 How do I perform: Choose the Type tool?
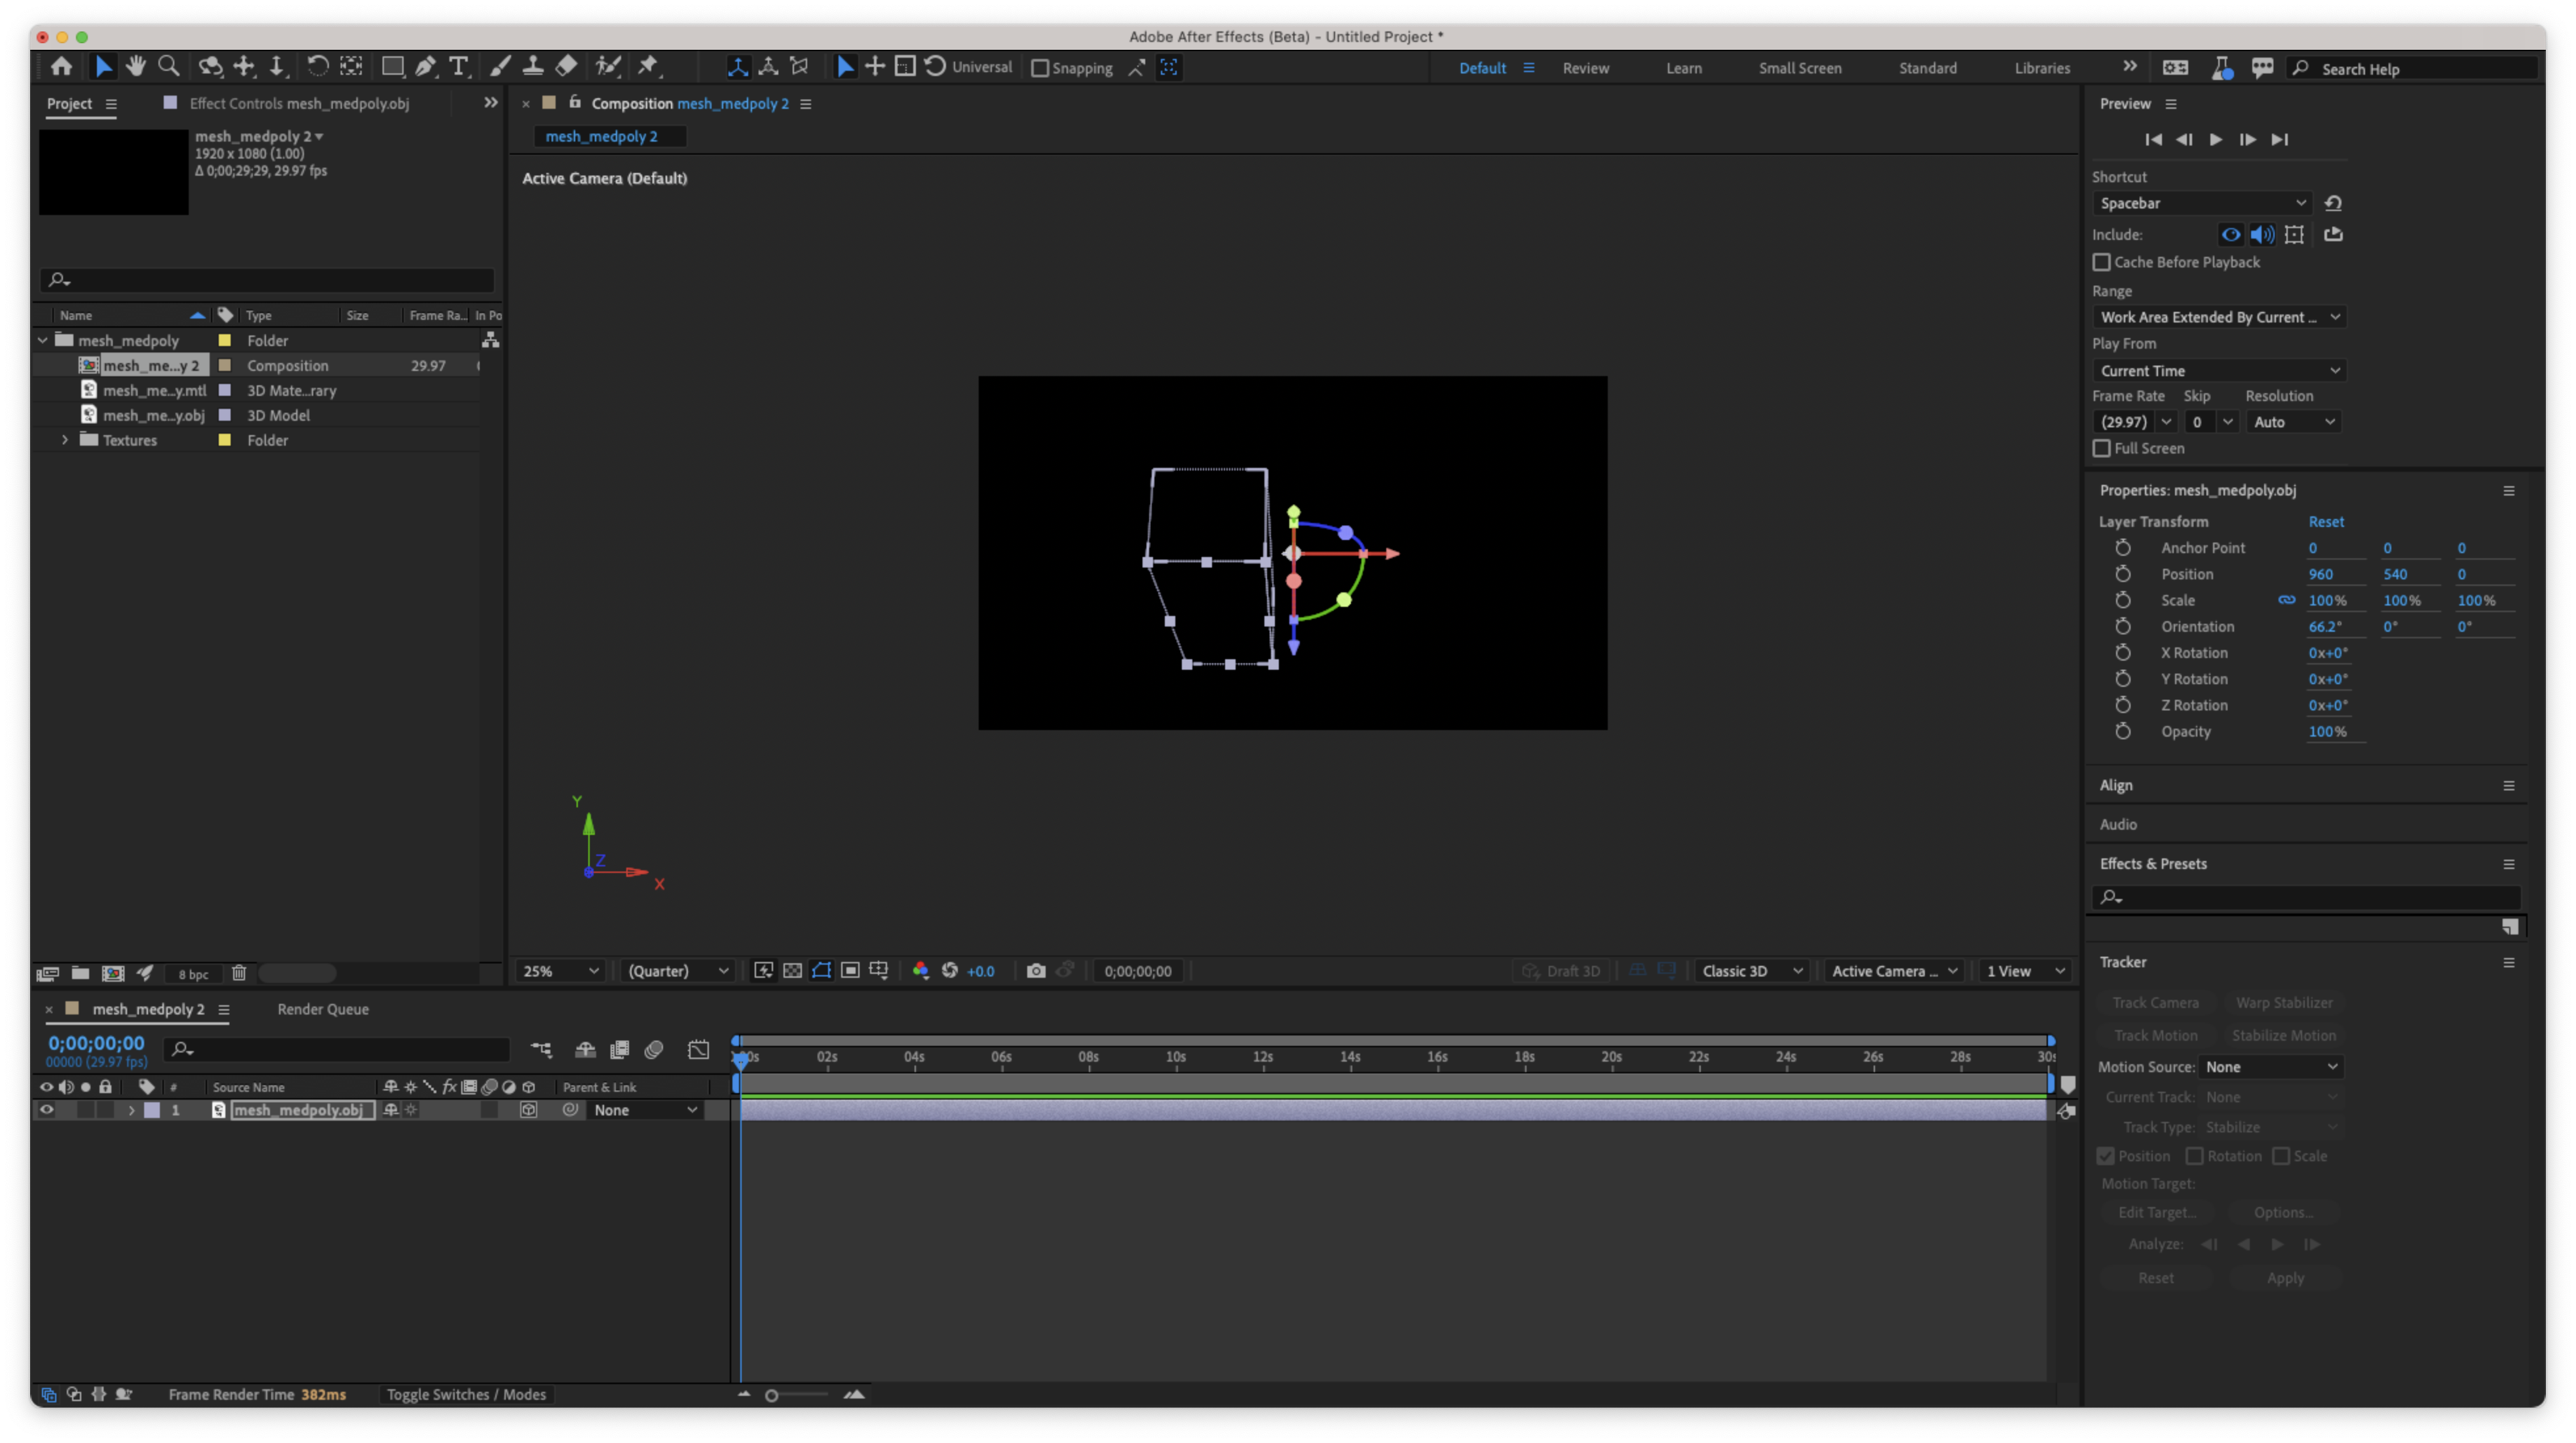459,66
